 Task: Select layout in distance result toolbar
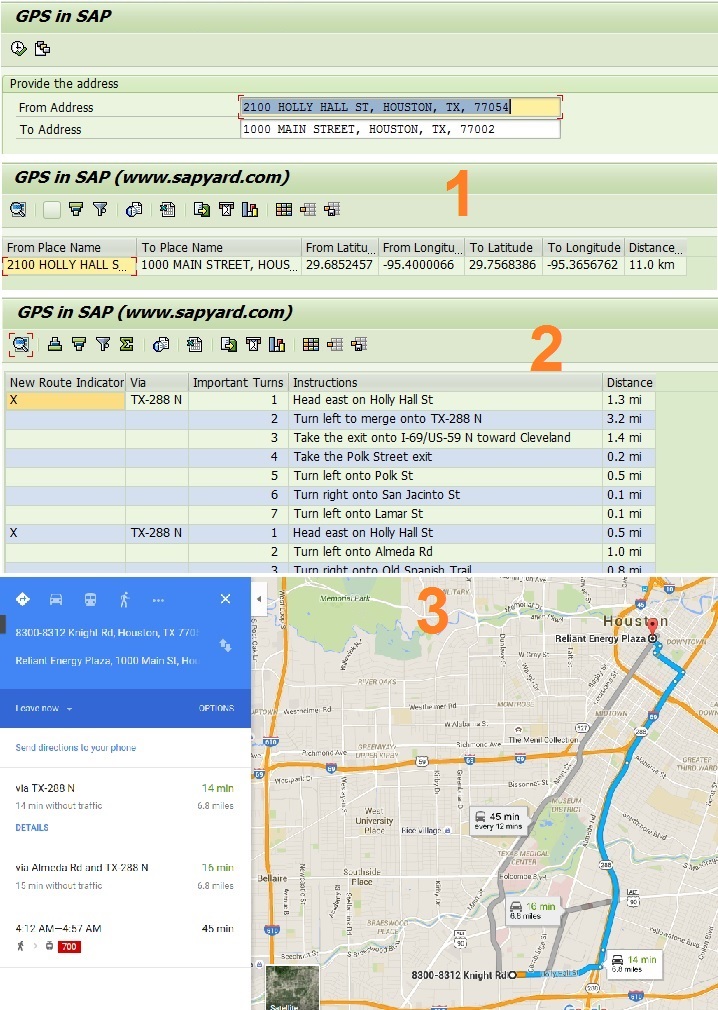tap(308, 209)
